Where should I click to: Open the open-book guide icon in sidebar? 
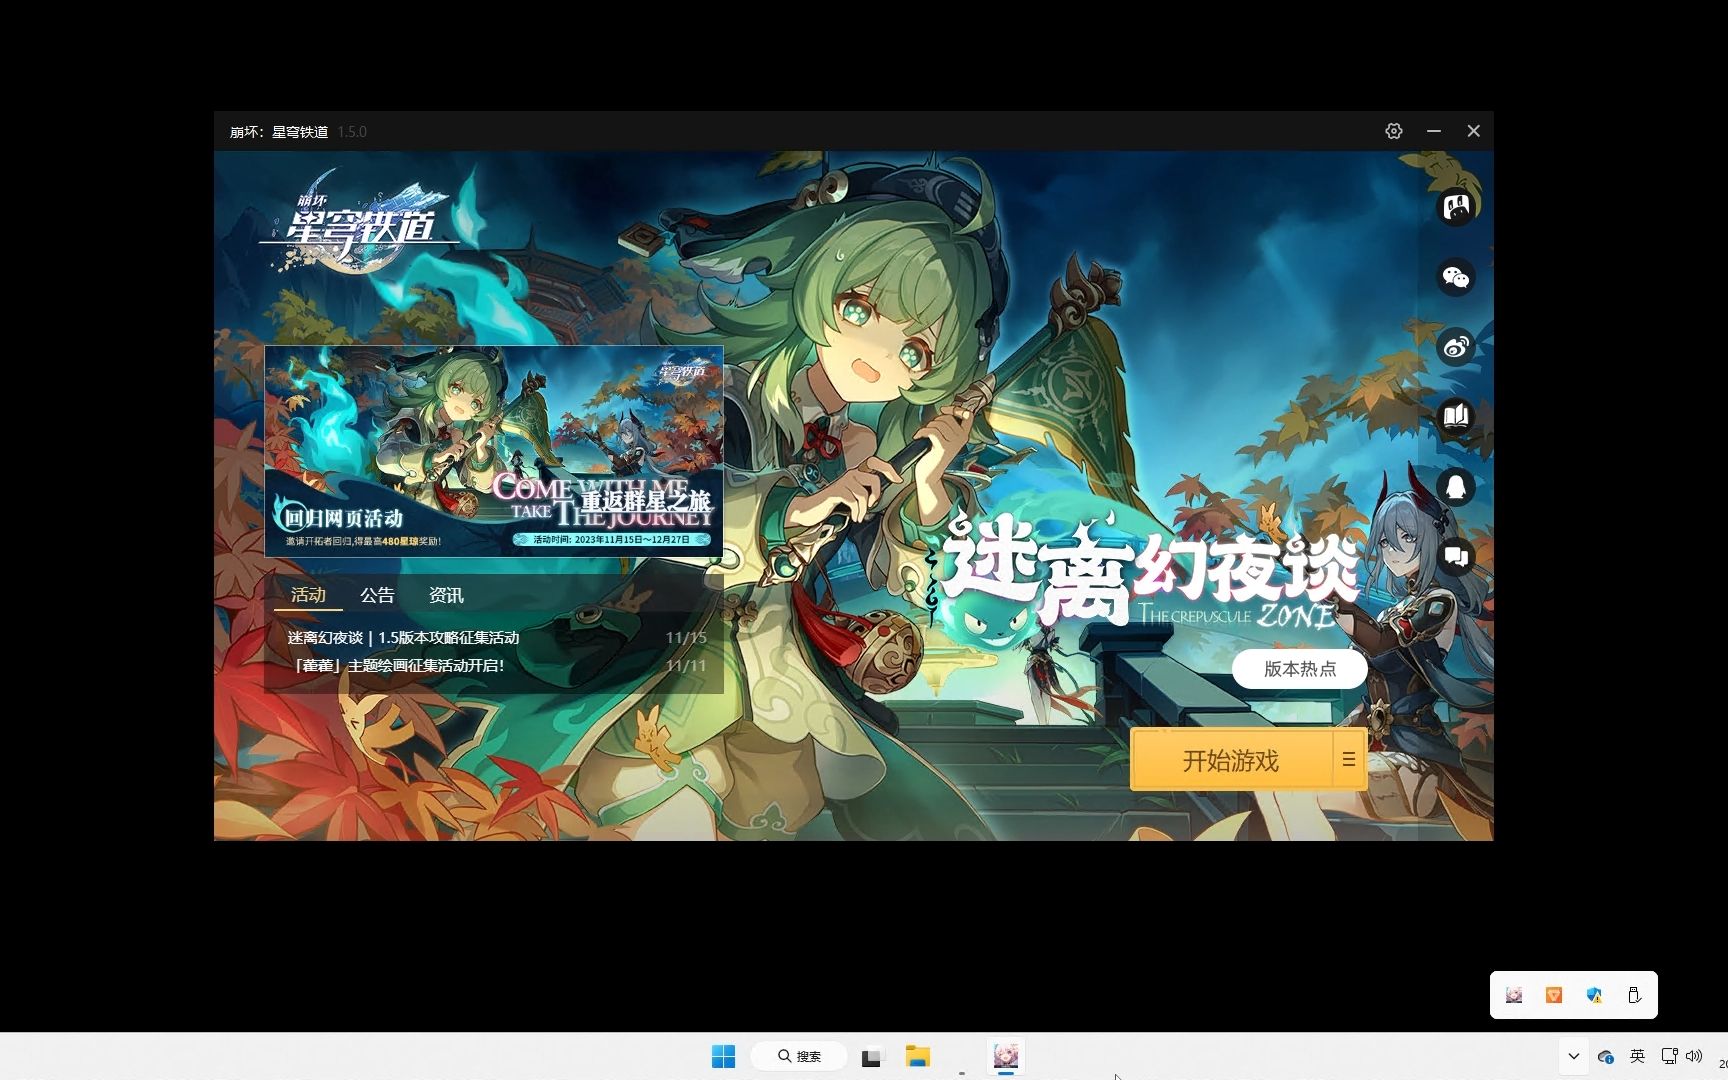(x=1456, y=416)
